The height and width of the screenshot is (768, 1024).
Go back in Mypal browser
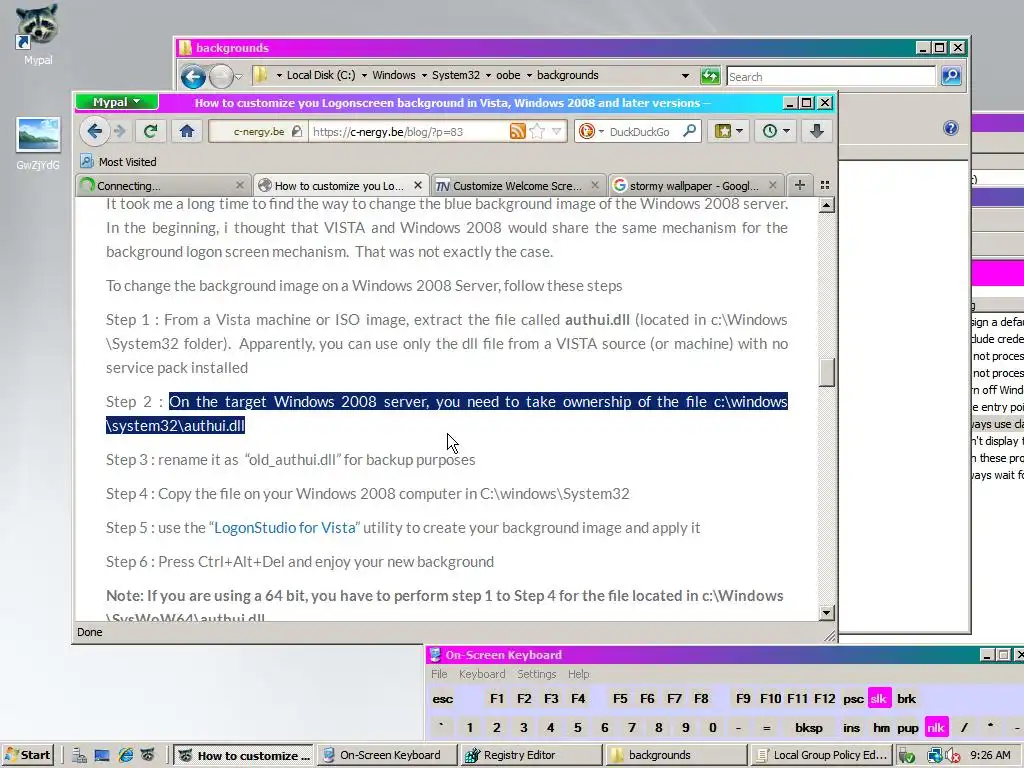tap(94, 131)
